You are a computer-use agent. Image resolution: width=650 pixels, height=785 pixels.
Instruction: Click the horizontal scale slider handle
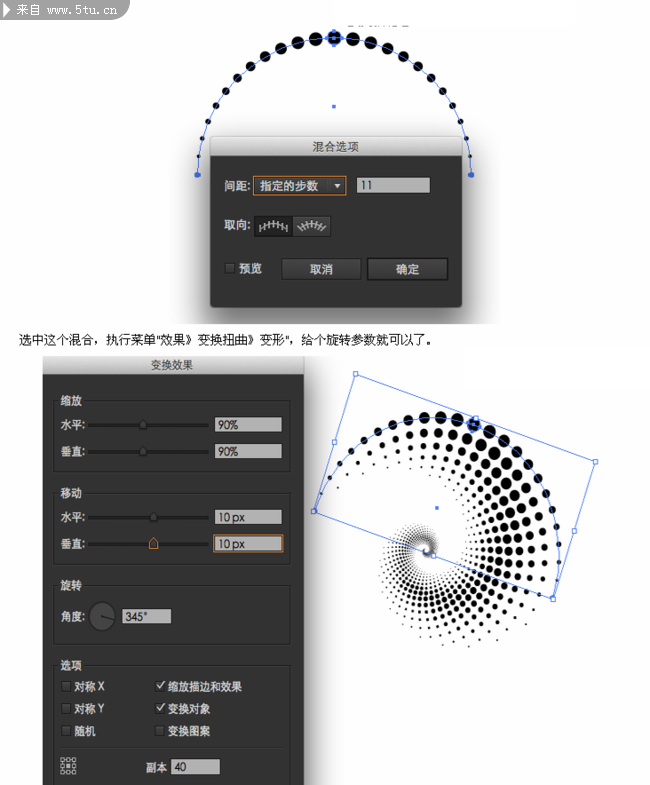pos(143,425)
